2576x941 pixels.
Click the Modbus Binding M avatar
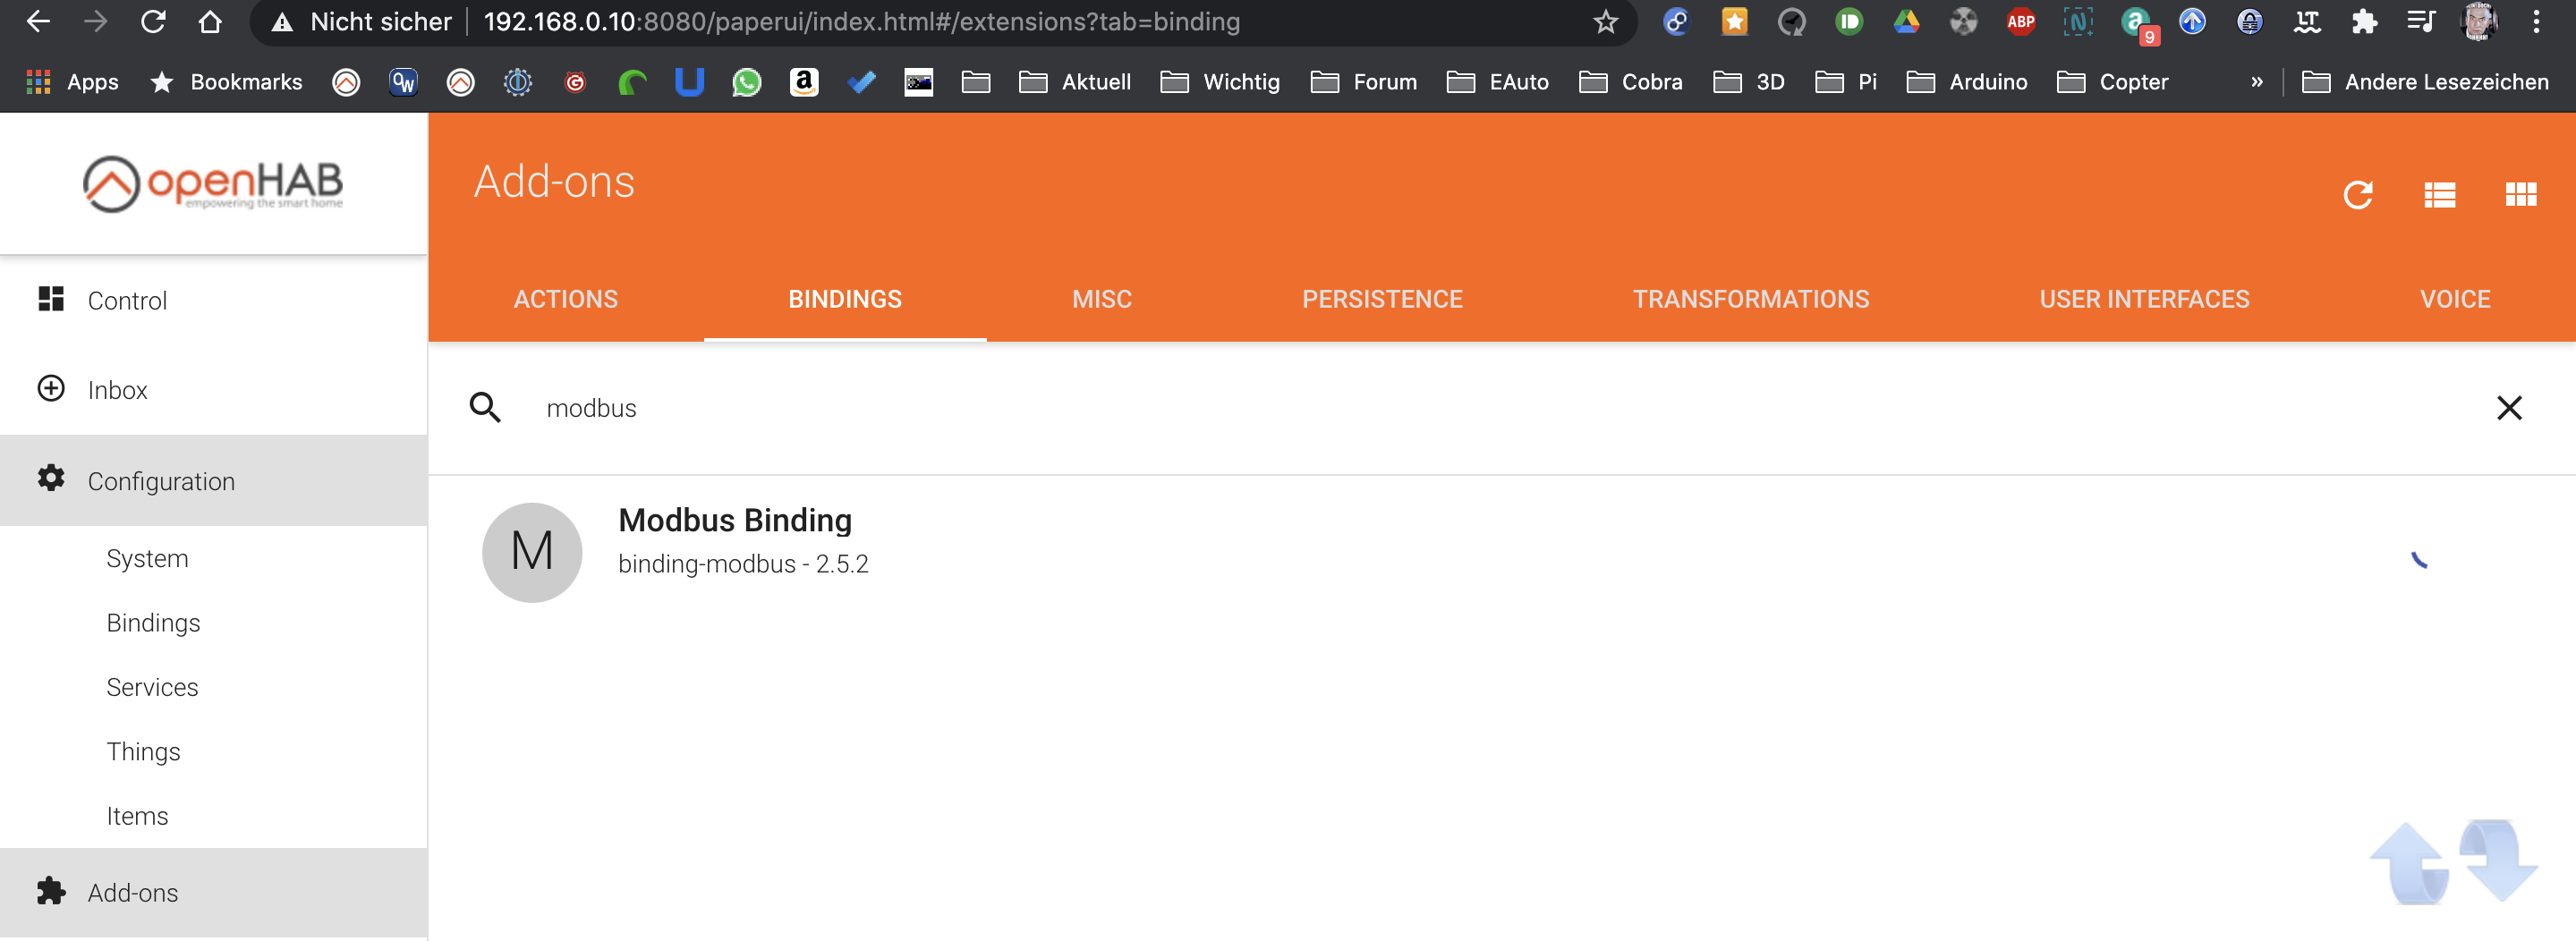[532, 552]
